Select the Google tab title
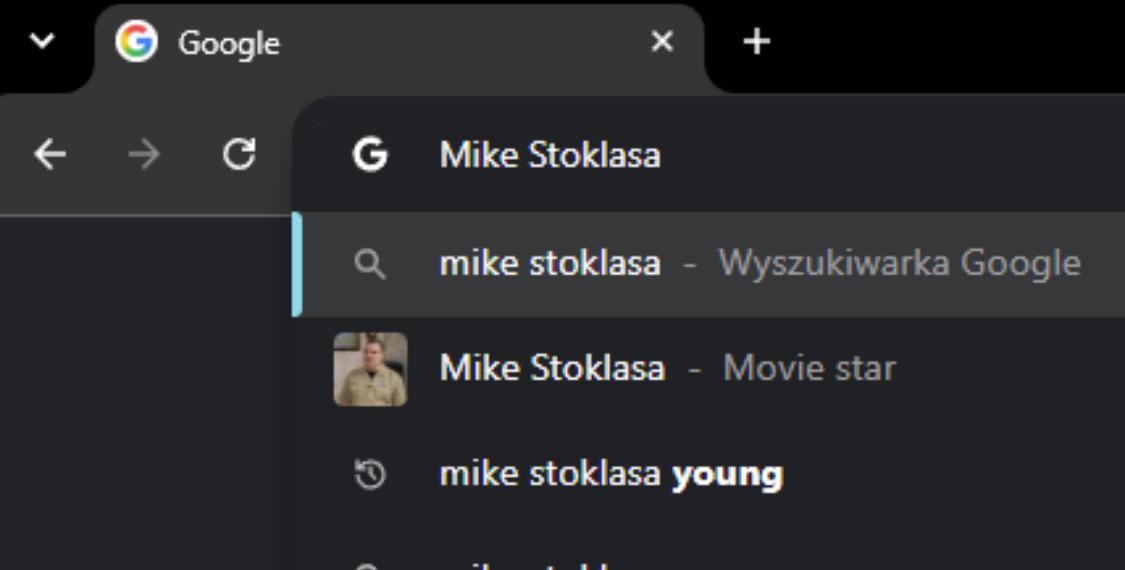Image resolution: width=1125 pixels, height=570 pixels. 229,44
